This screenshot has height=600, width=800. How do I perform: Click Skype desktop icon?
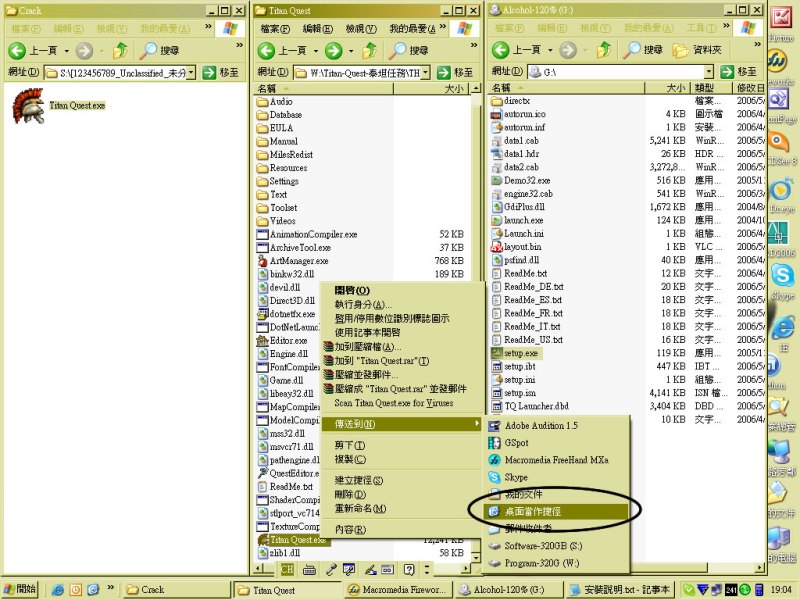(x=783, y=281)
